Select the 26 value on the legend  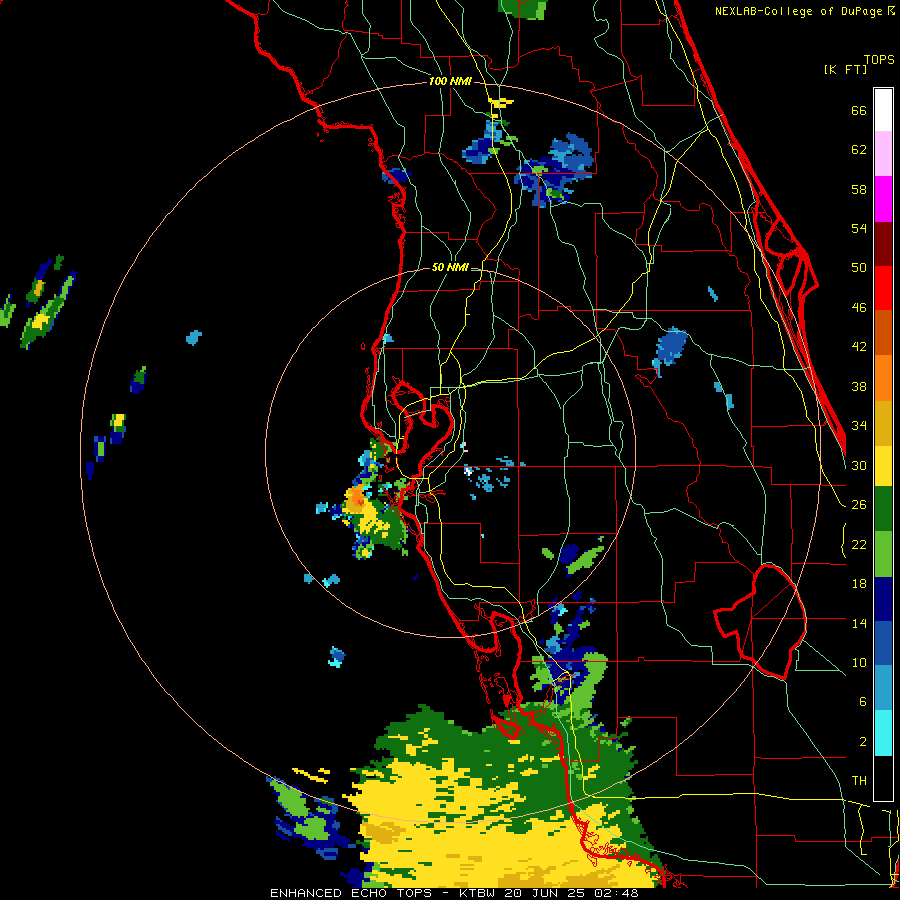(859, 505)
